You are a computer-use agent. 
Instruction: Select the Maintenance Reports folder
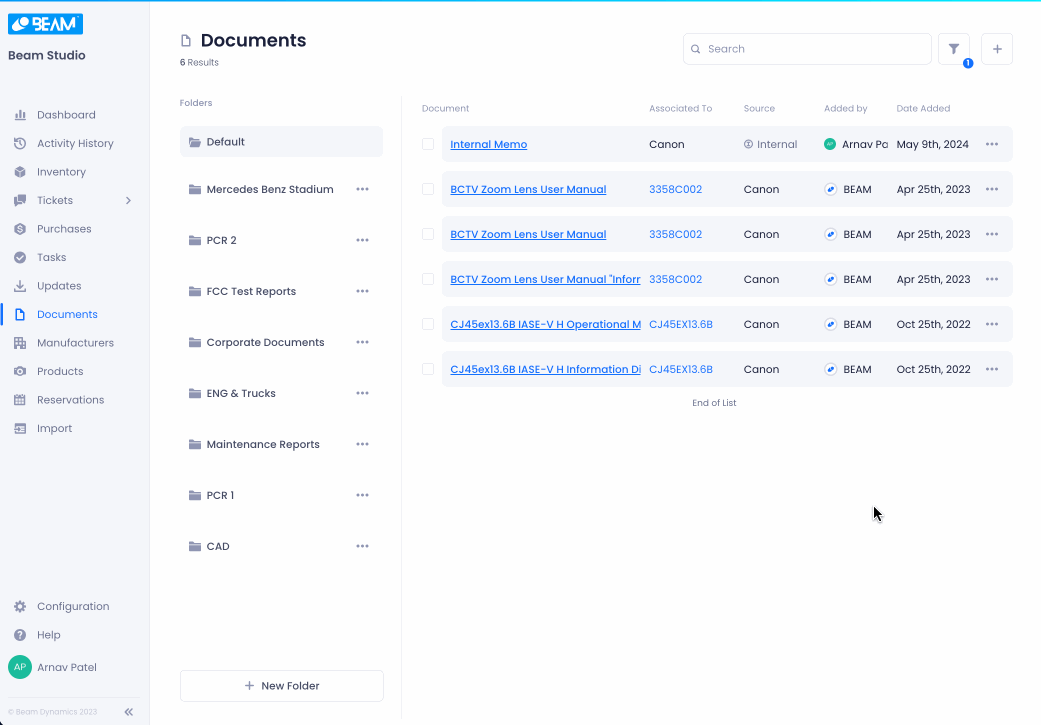pos(263,444)
